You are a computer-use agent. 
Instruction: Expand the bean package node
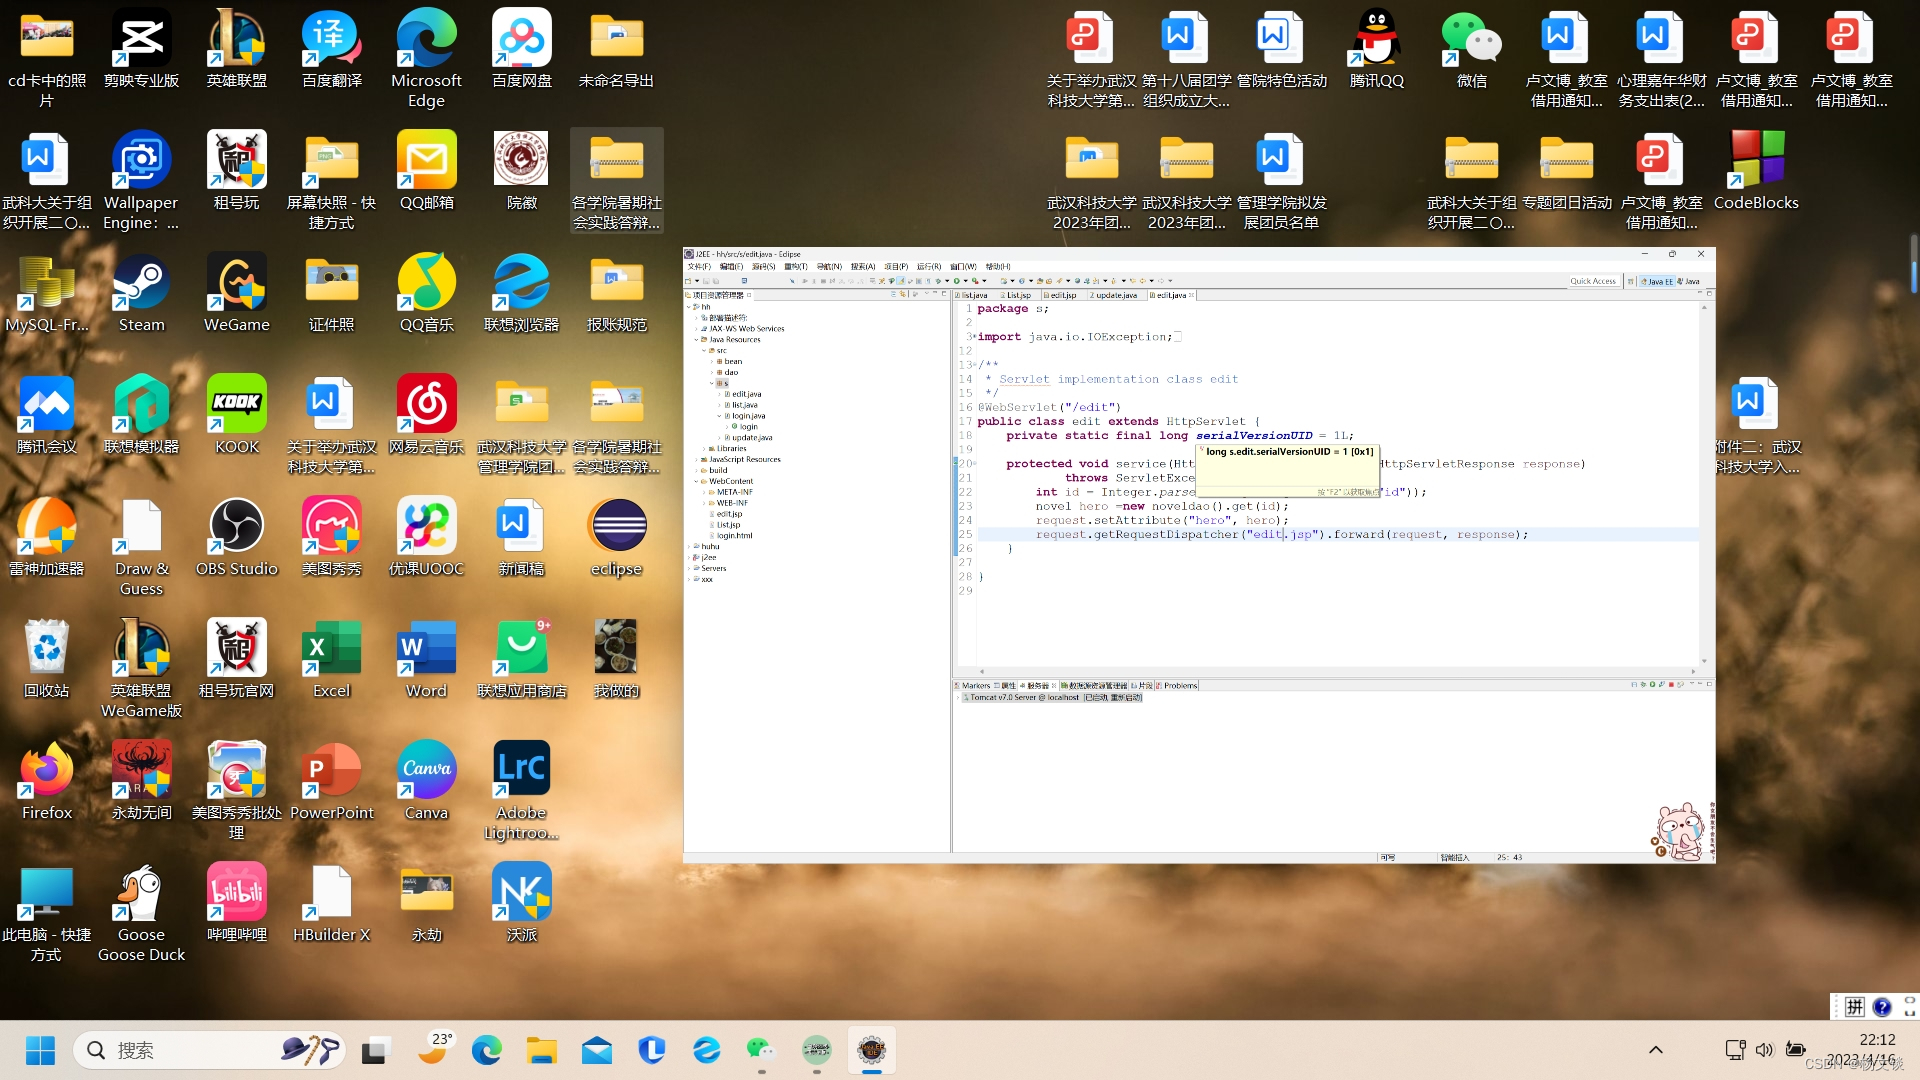click(712, 362)
